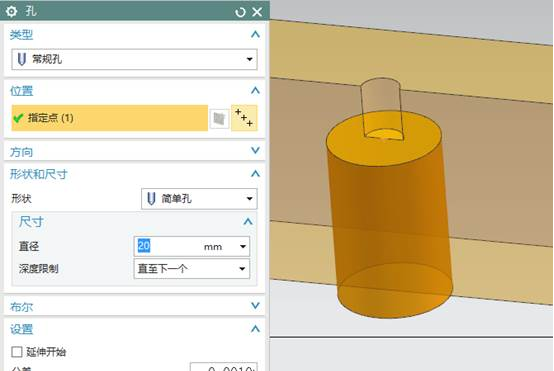Click the point creation icon with plus signs
Image resolution: width=554 pixels, height=371 pixels.
click(244, 118)
